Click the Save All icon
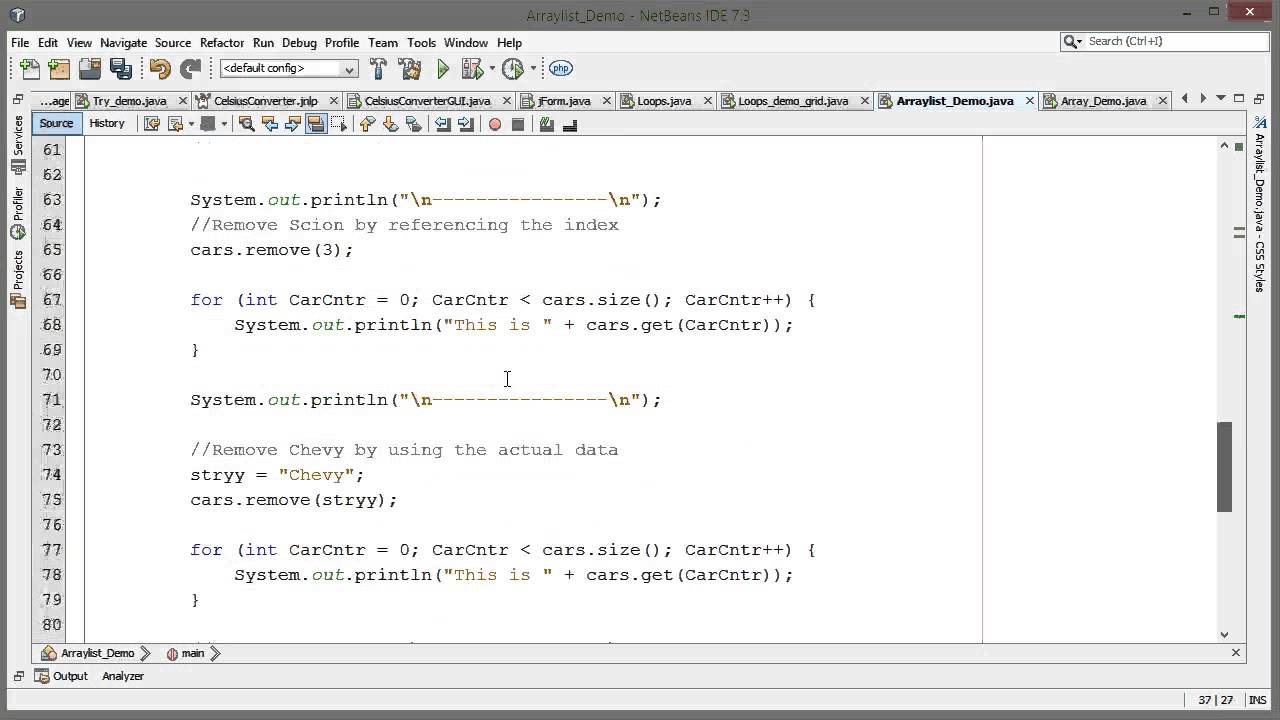 [x=121, y=68]
